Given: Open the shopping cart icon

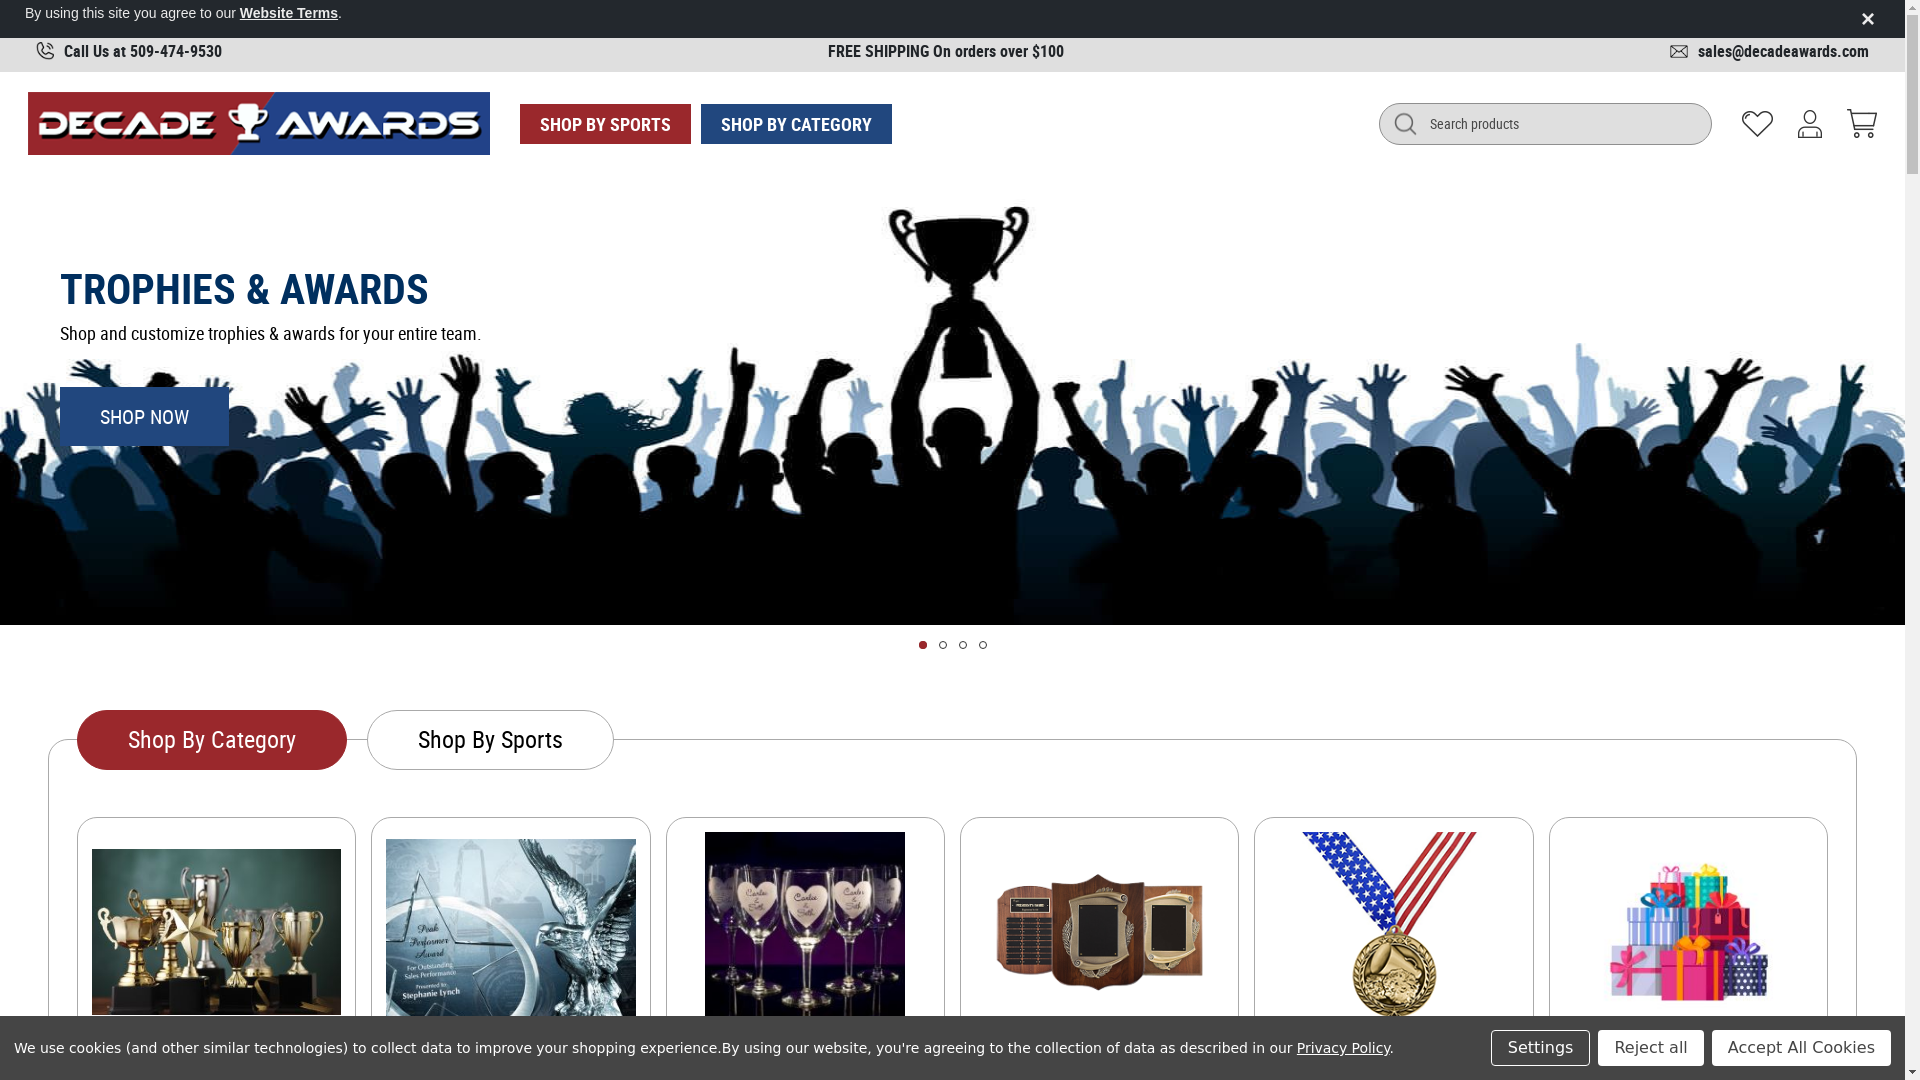Looking at the screenshot, I should pyautogui.click(x=1862, y=124).
